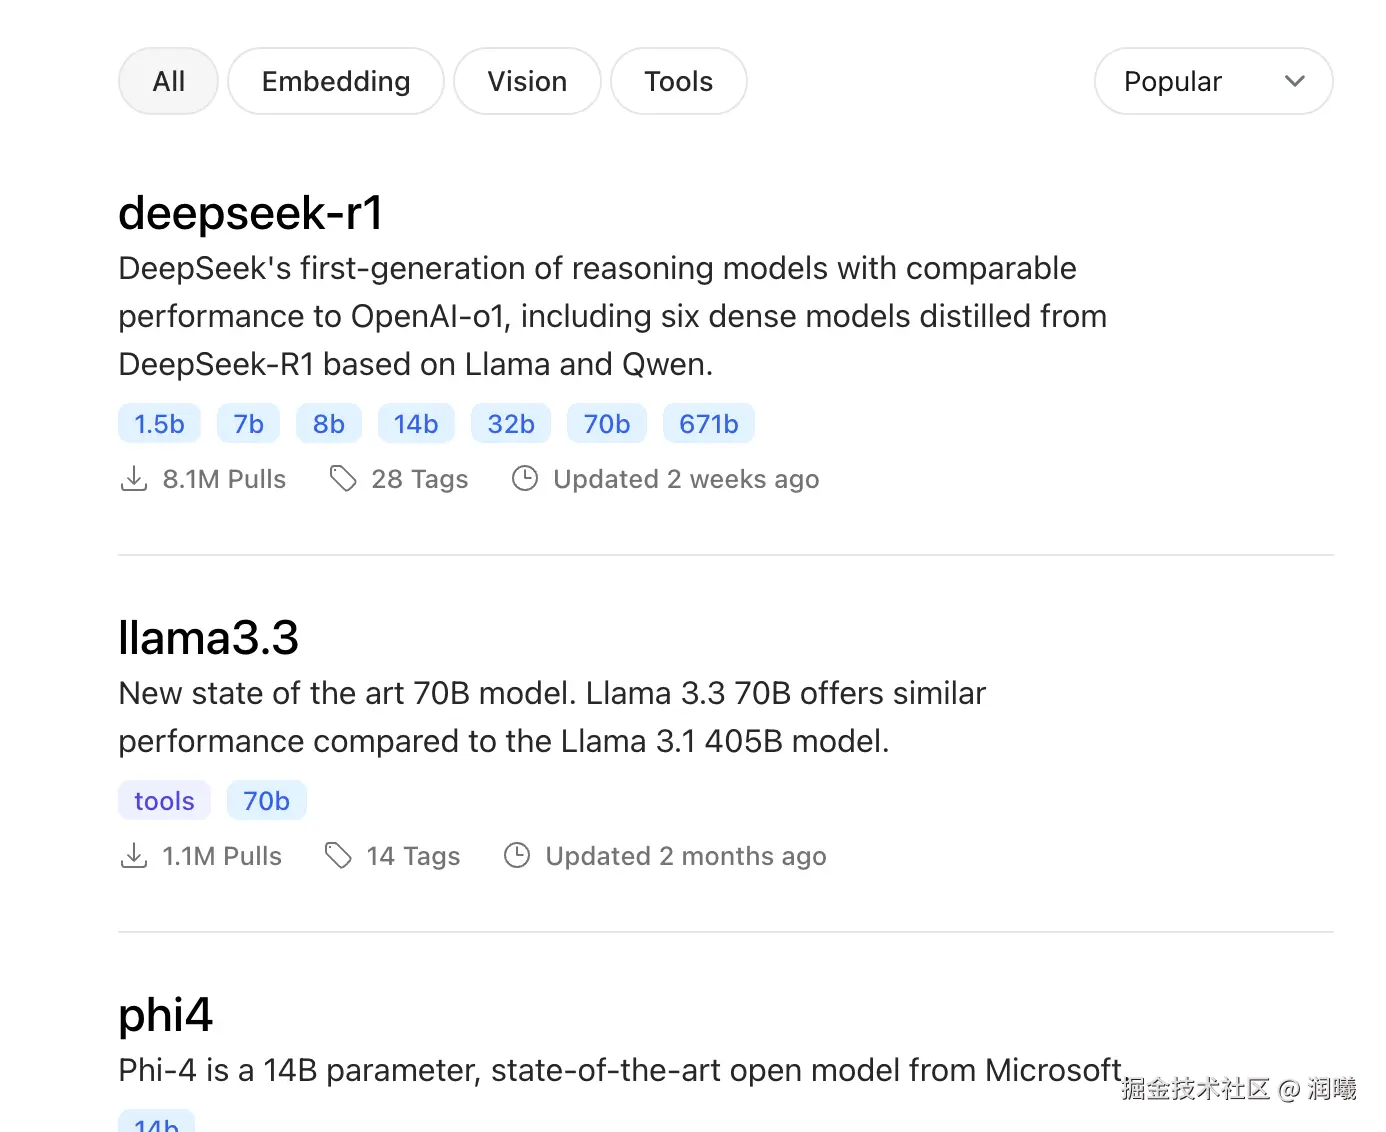The width and height of the screenshot is (1386, 1132).
Task: Open the deepseek-r1 model page
Action: coord(250,213)
